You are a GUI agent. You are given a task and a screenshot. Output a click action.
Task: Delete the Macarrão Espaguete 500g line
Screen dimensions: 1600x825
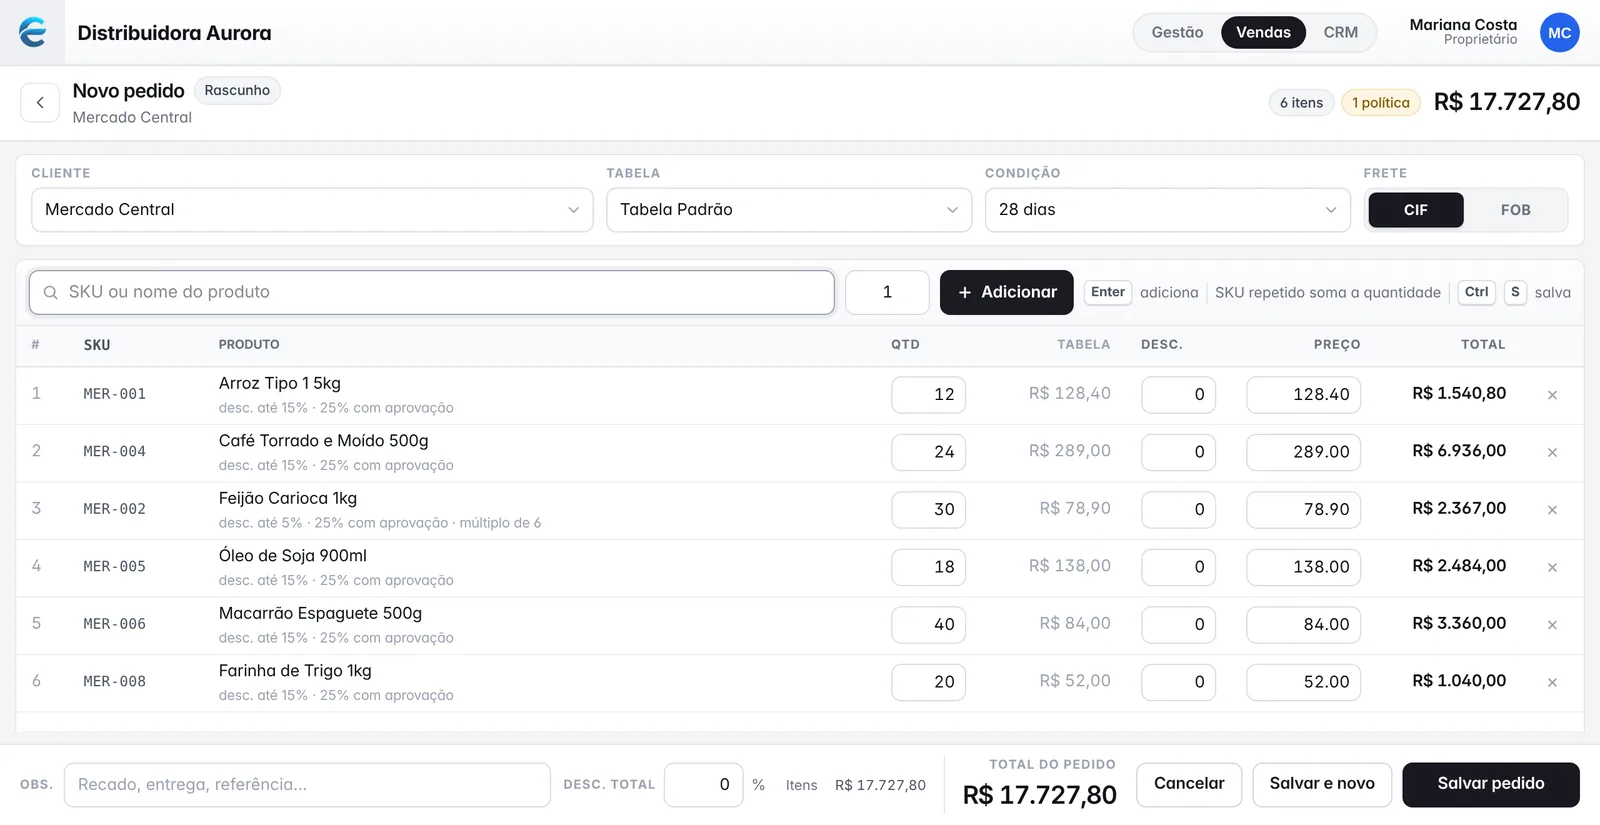[1552, 625]
